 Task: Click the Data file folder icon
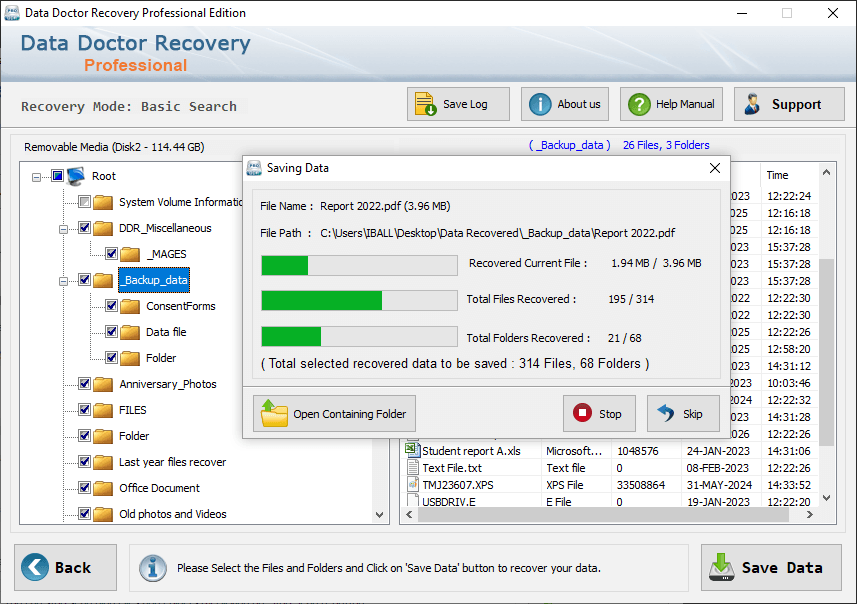tap(130, 332)
